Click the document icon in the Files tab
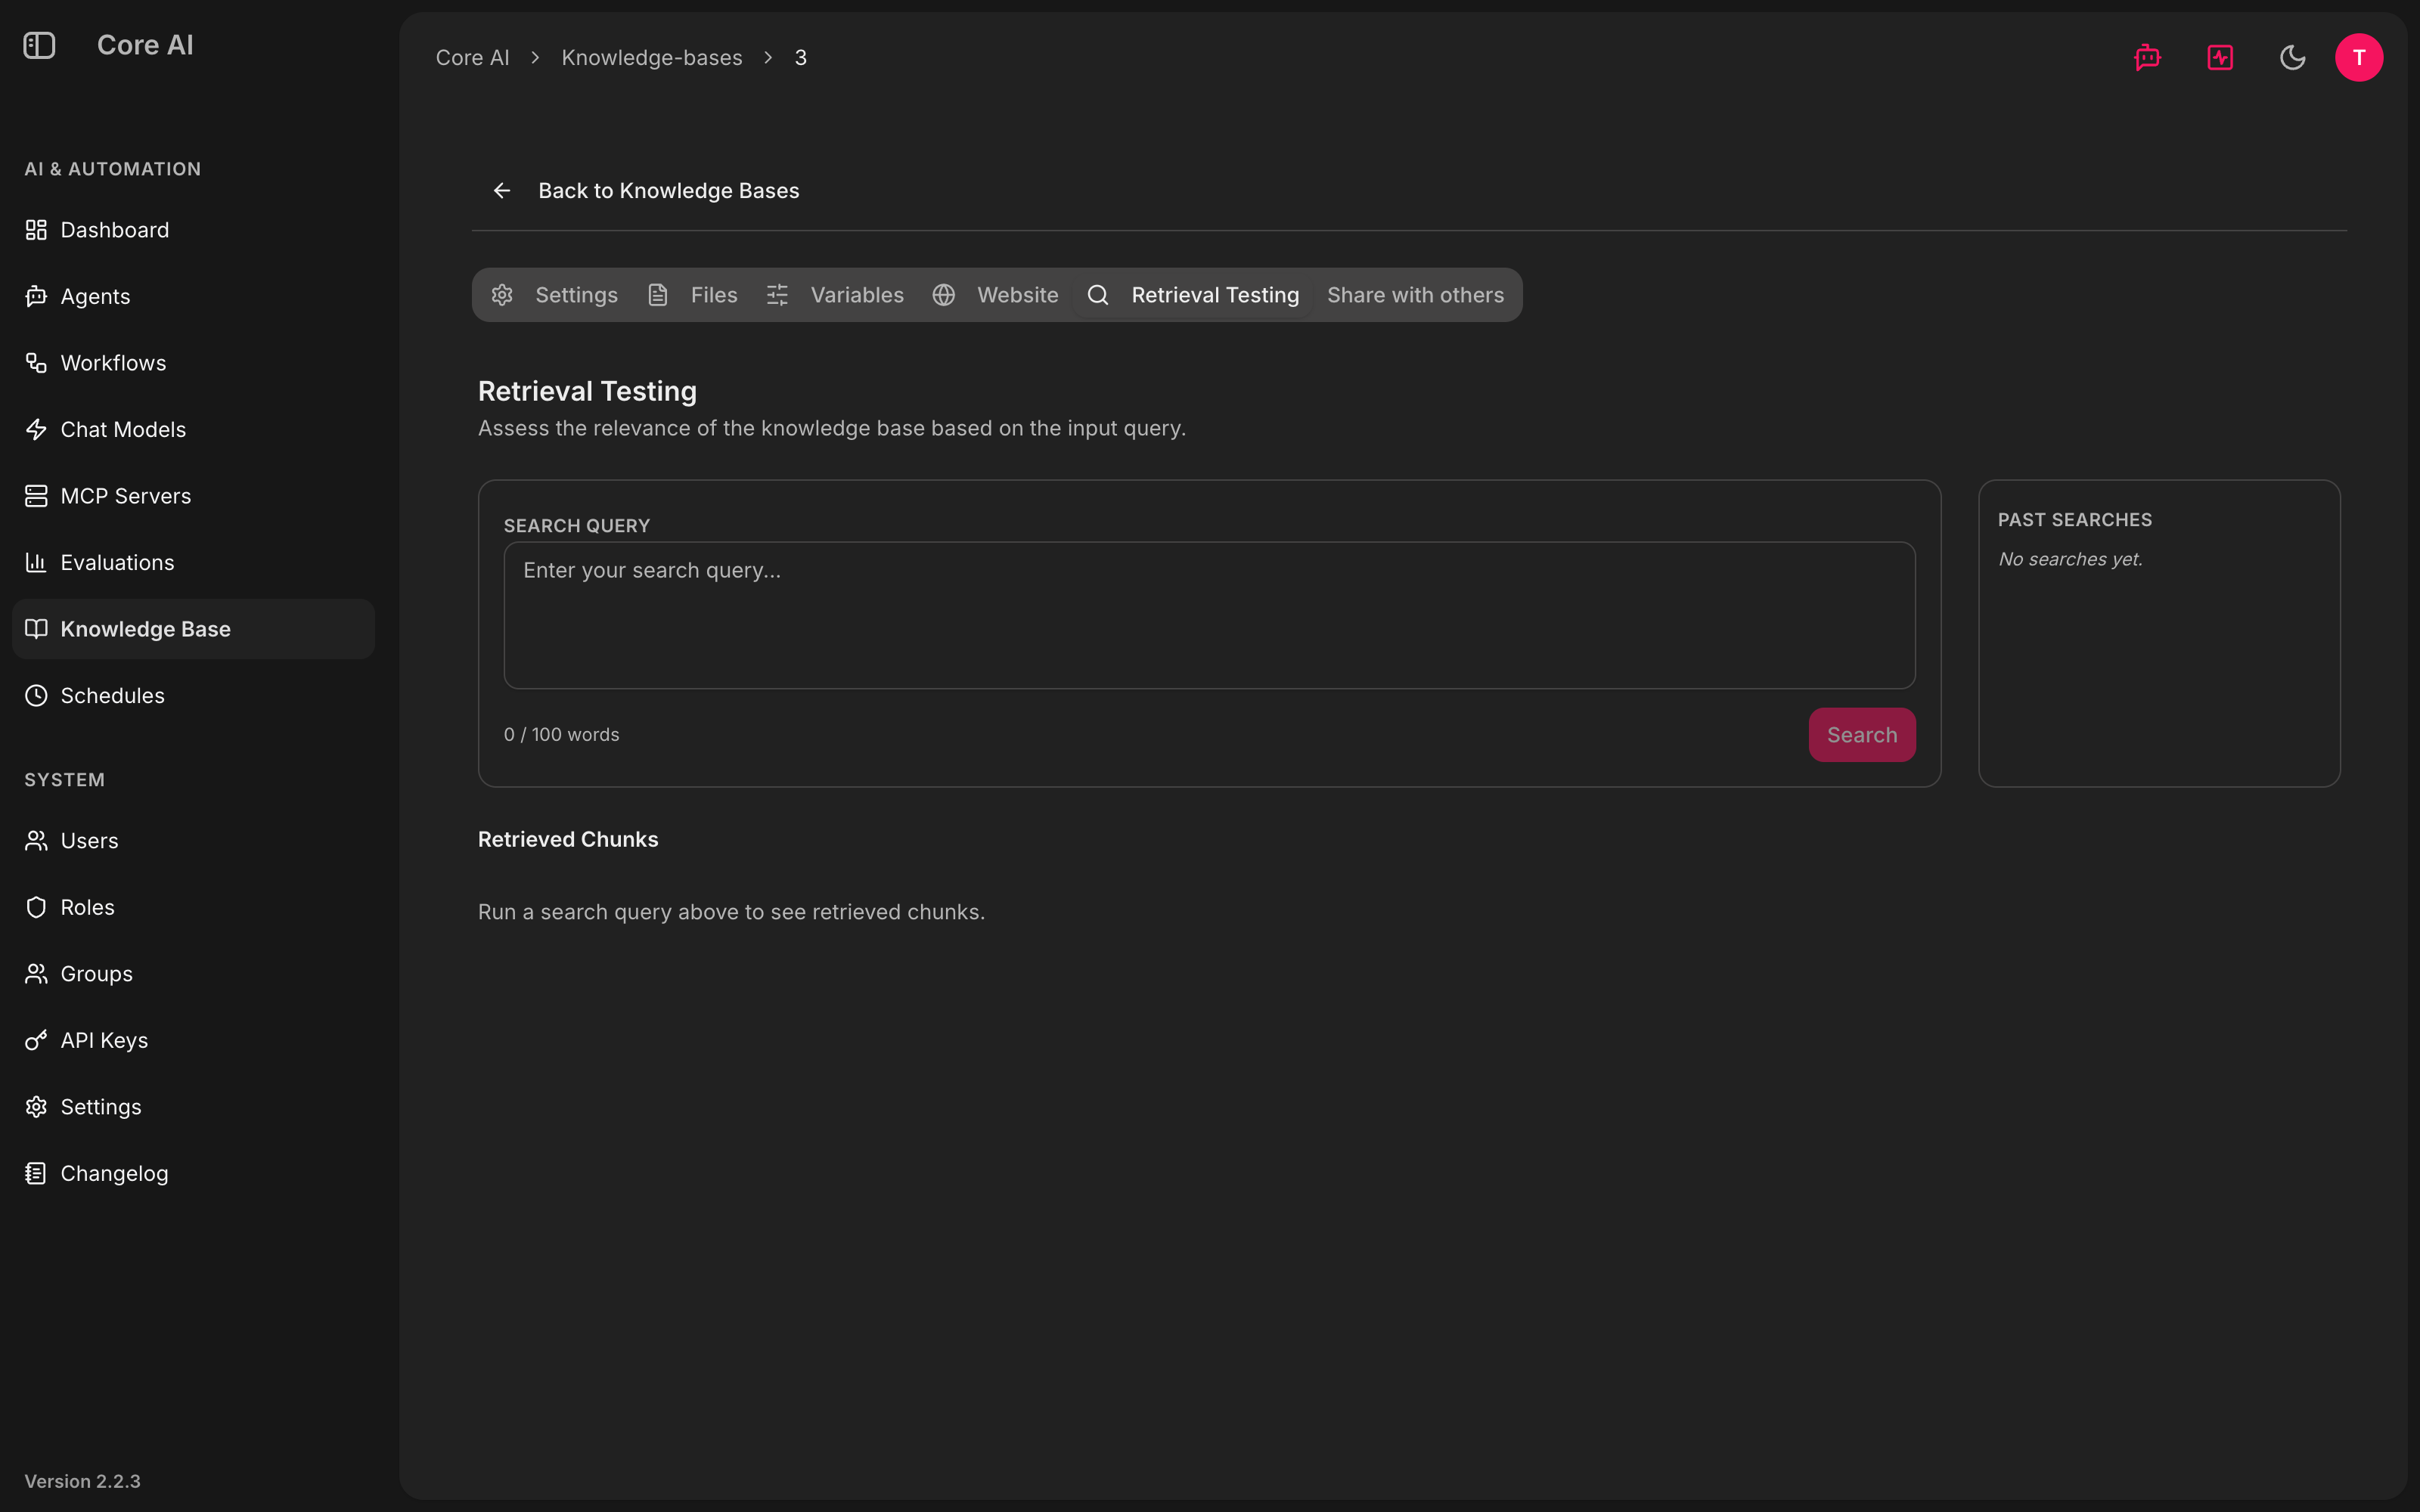The width and height of the screenshot is (2420, 1512). 658,295
